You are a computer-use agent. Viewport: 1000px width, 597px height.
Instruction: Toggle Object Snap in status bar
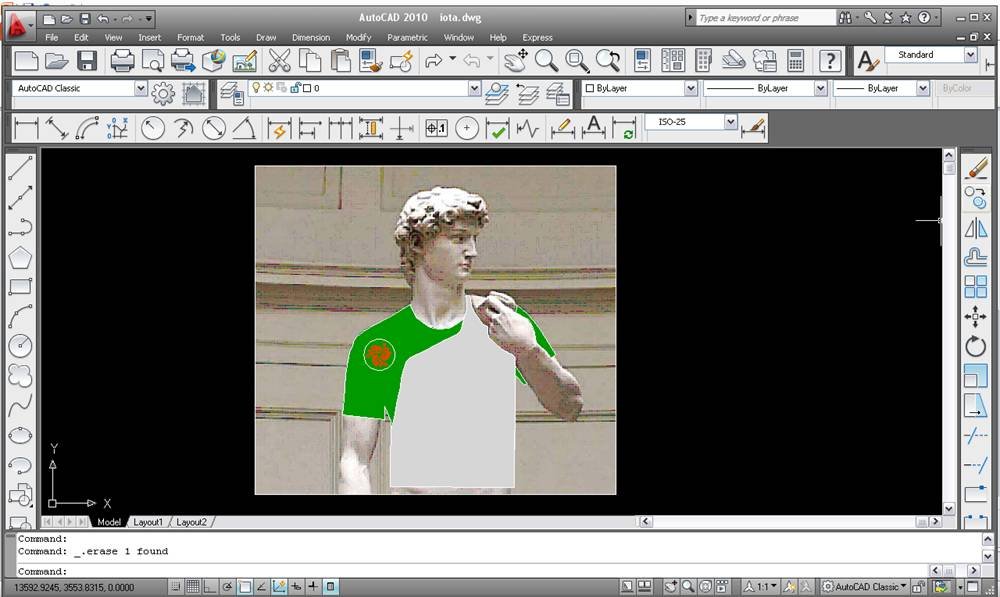tap(244, 586)
